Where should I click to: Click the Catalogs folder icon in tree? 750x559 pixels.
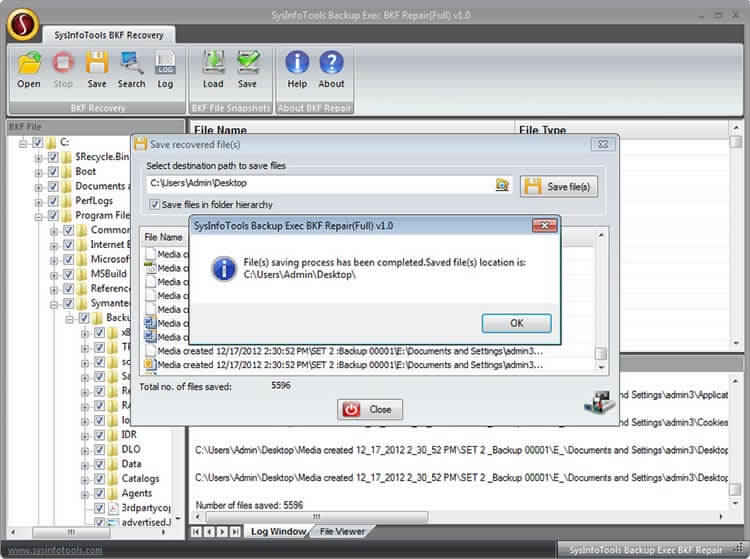113,479
